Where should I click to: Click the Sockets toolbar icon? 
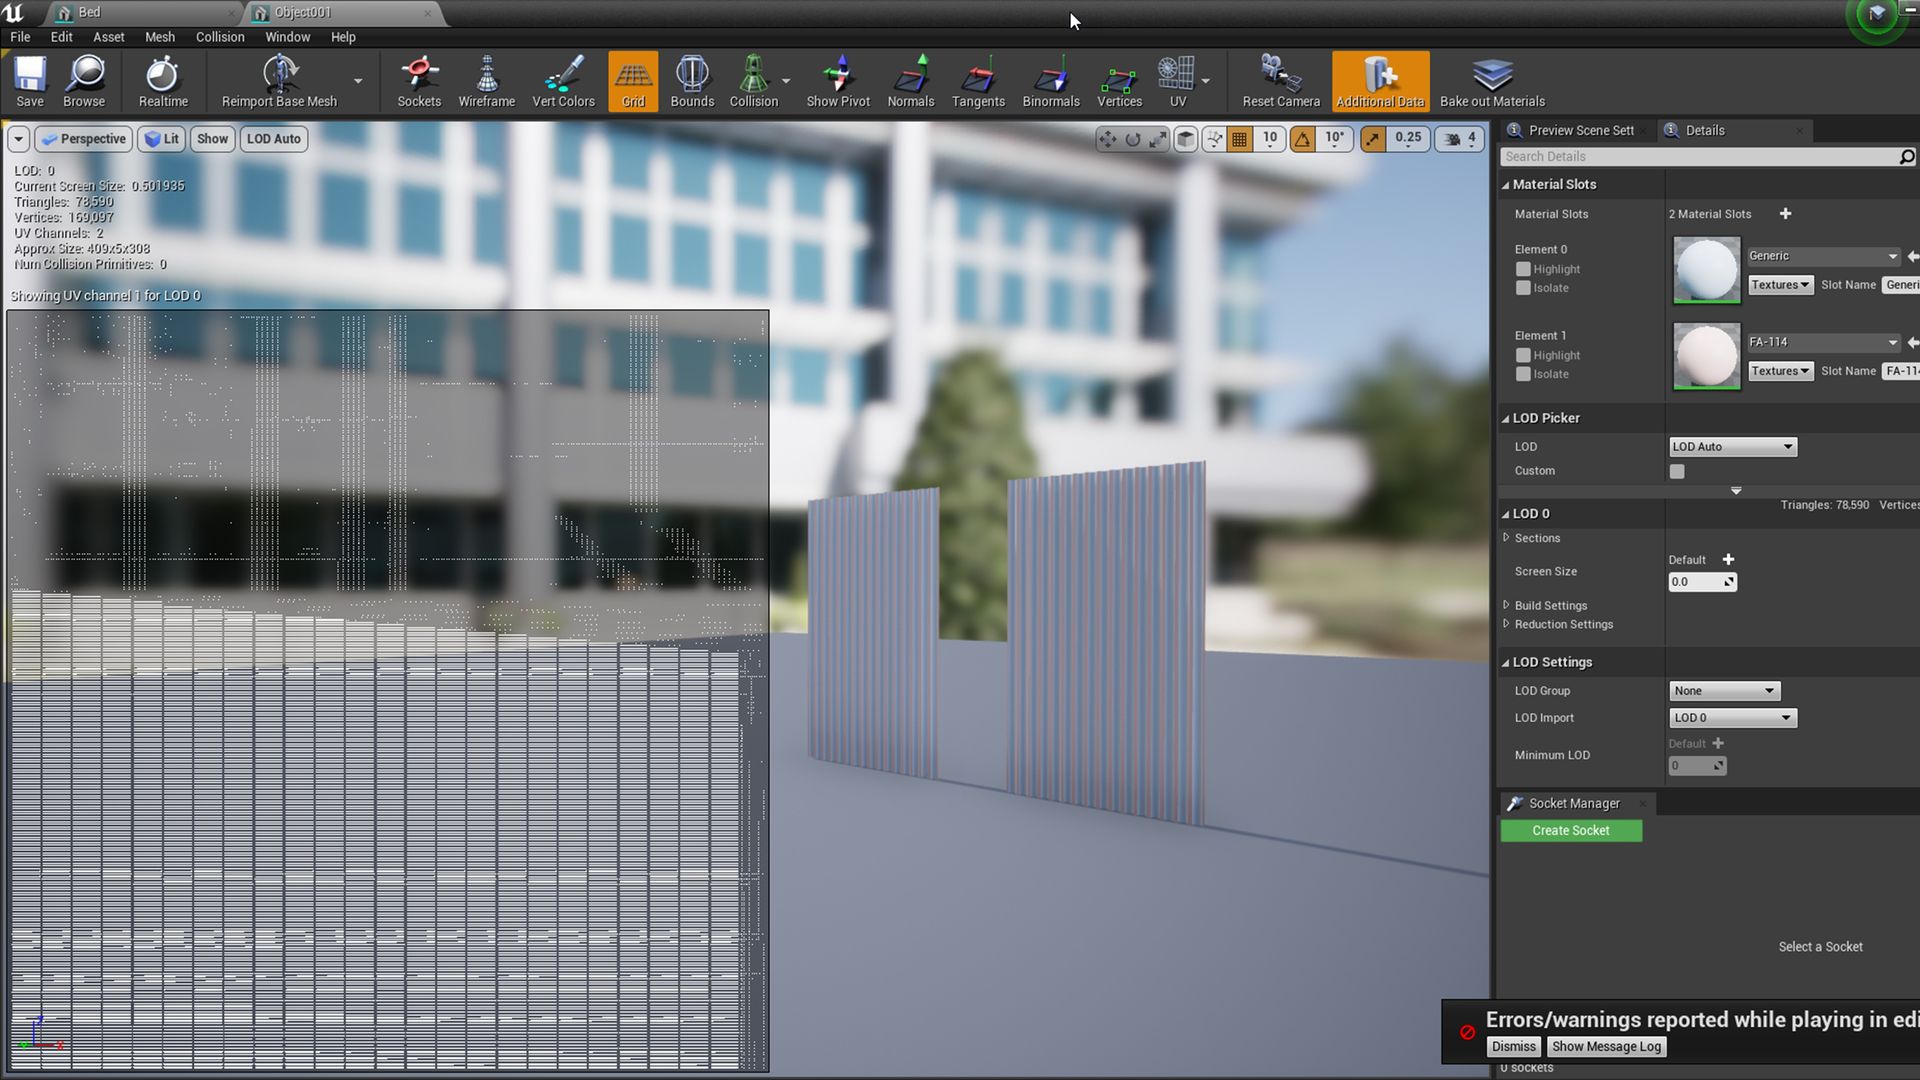coord(419,81)
